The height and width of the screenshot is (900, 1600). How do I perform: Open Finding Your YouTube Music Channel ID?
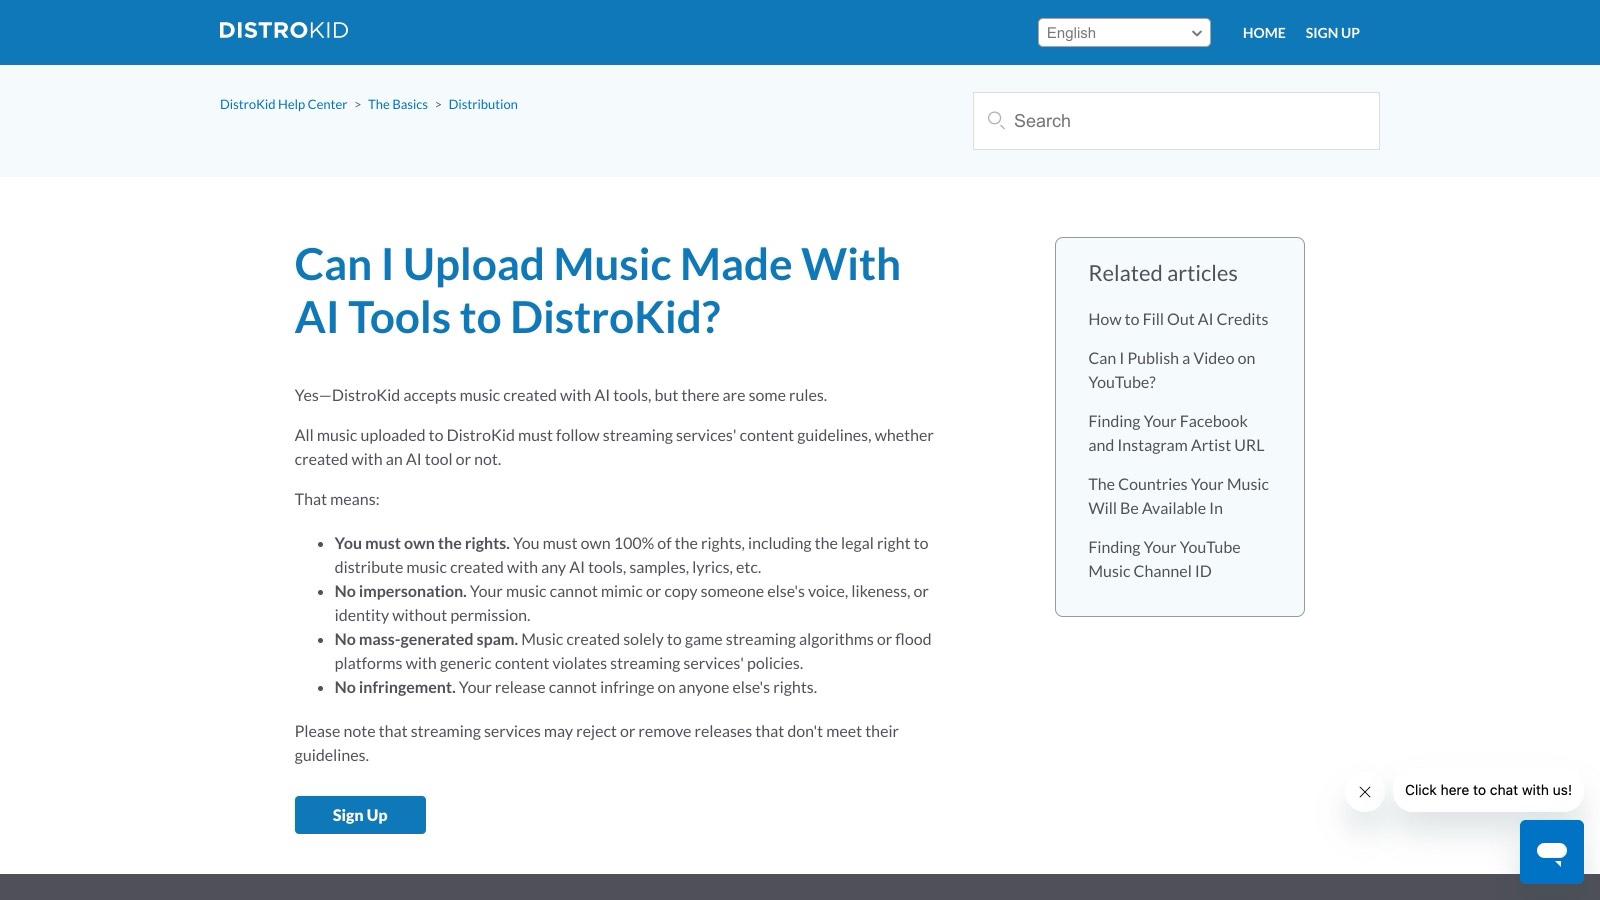pos(1164,559)
